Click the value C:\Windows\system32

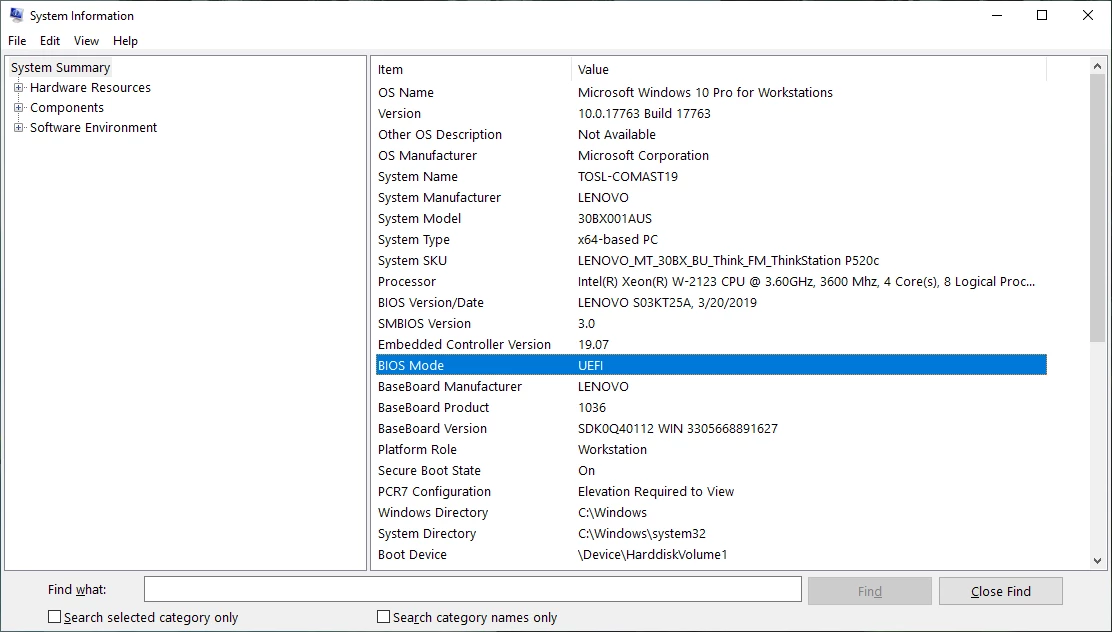point(642,533)
